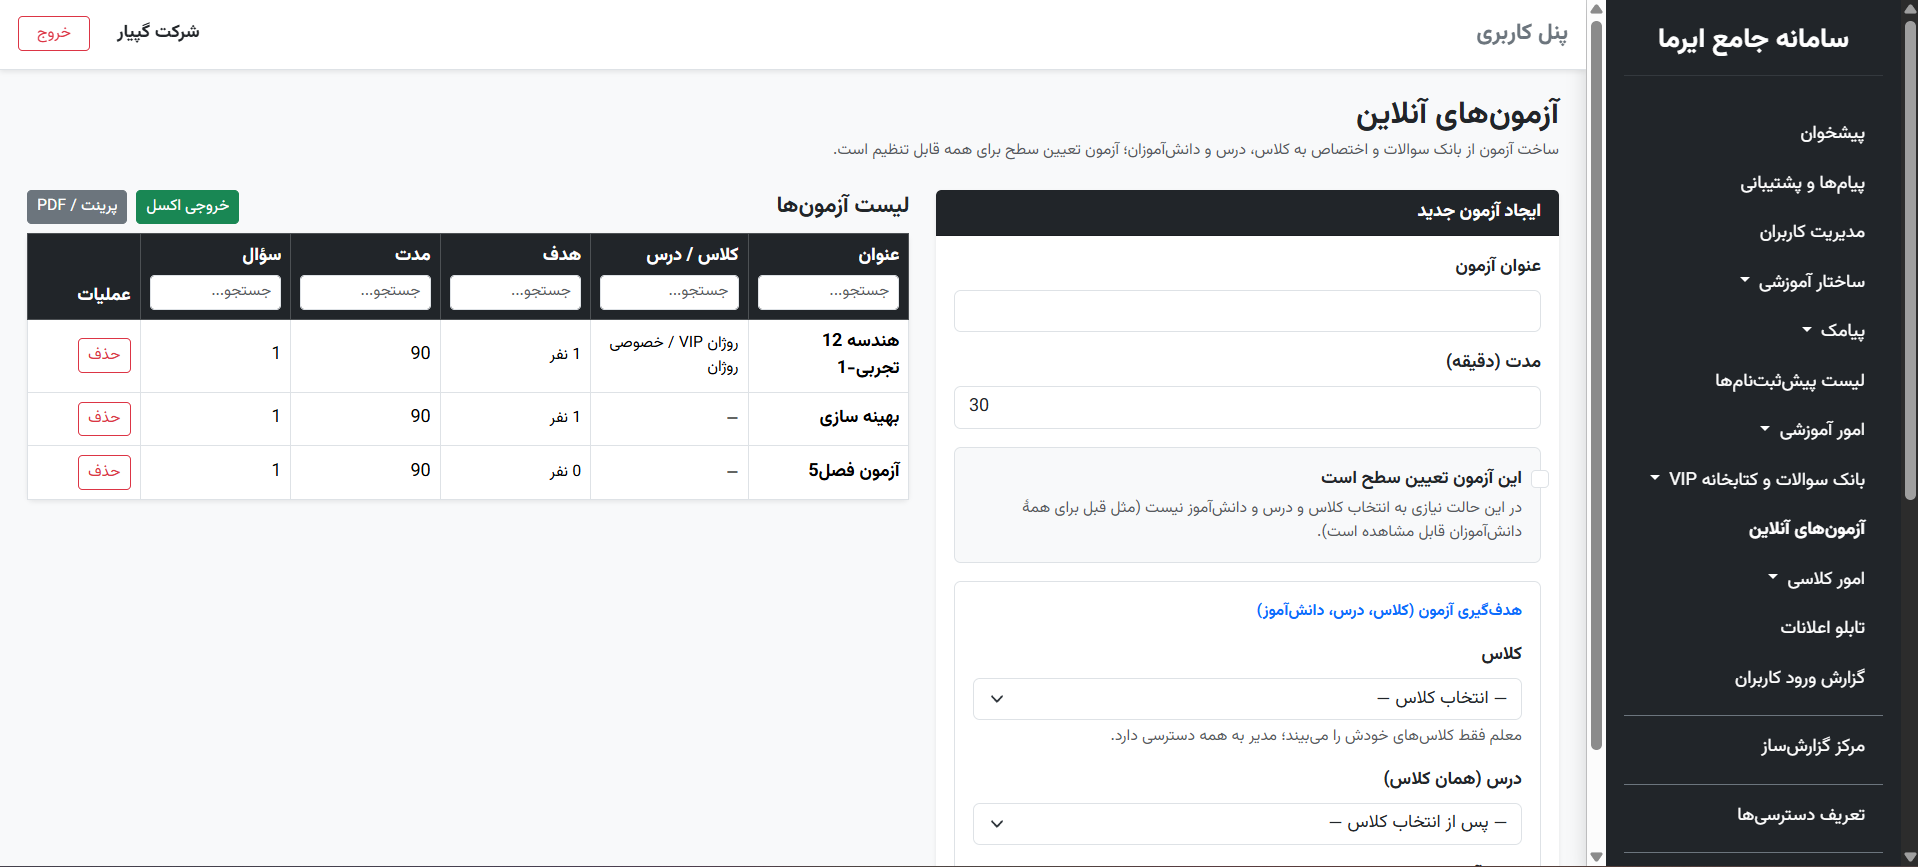Click the لیست آزمون‌ها heading

843,205
